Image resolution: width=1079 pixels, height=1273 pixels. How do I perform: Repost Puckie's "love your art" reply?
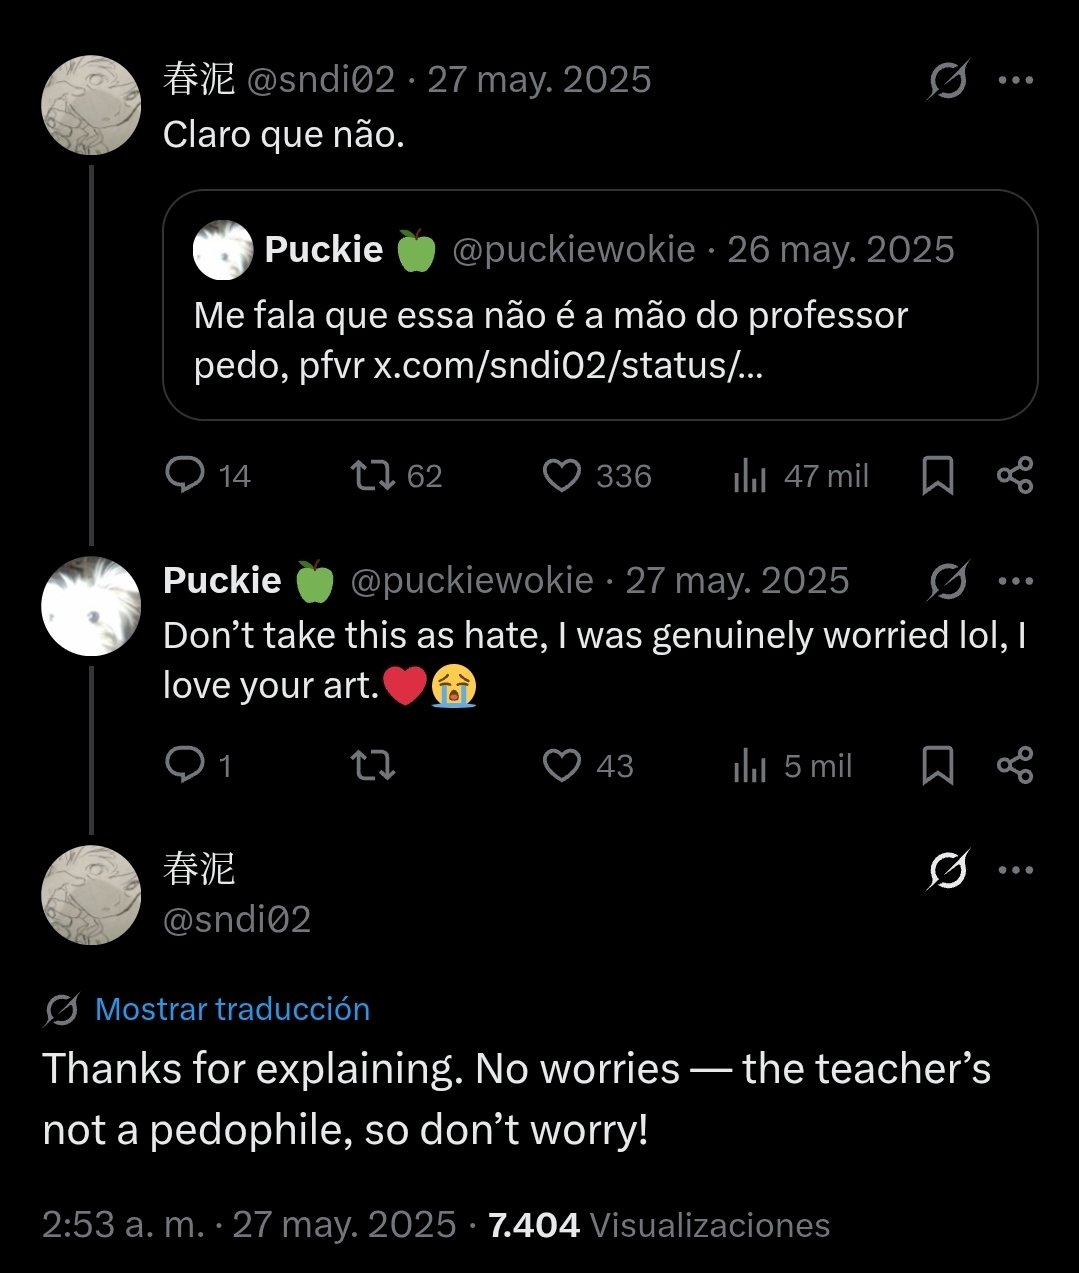(372, 766)
